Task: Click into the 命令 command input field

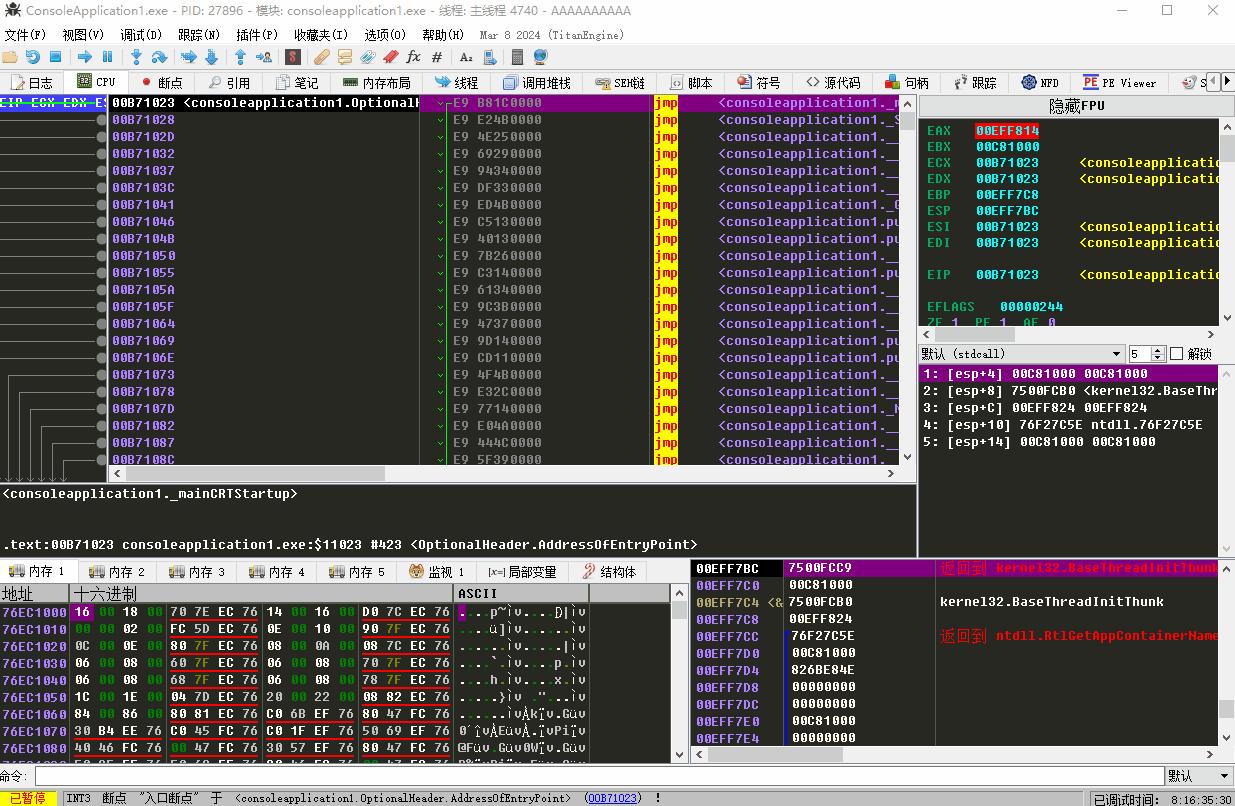Action: (x=600, y=776)
